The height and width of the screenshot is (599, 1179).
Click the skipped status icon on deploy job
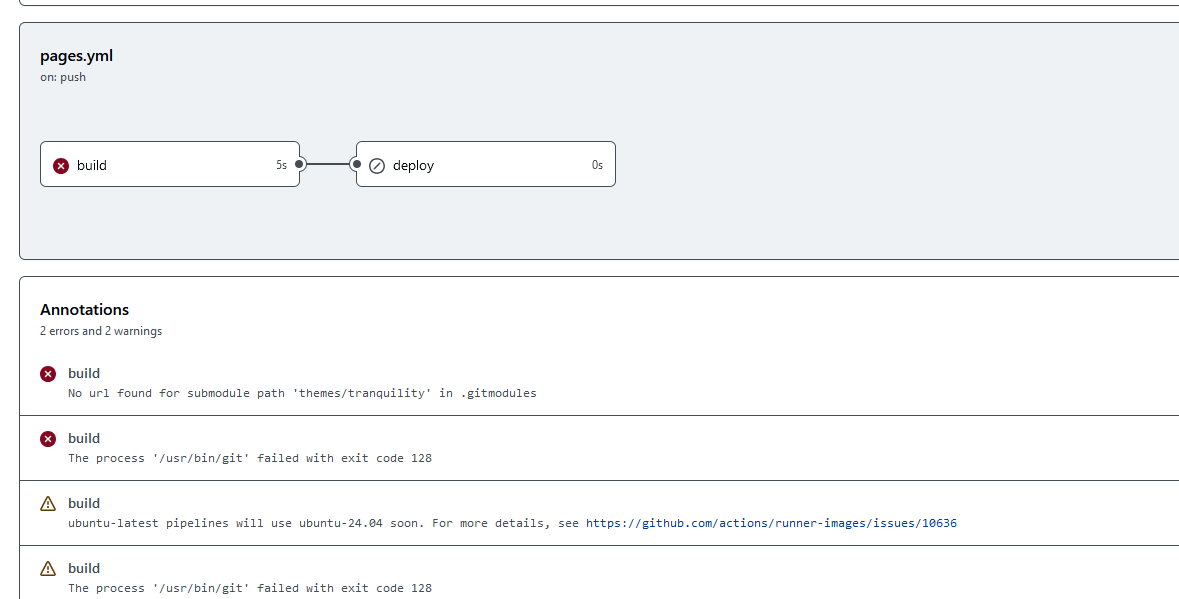click(377, 165)
